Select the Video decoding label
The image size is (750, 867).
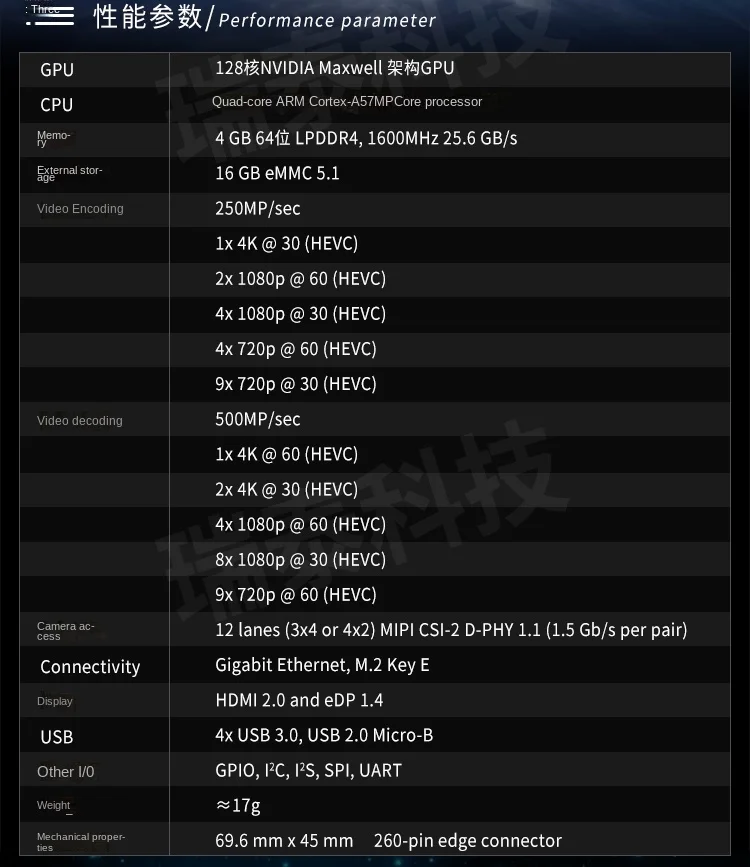[x=80, y=421]
